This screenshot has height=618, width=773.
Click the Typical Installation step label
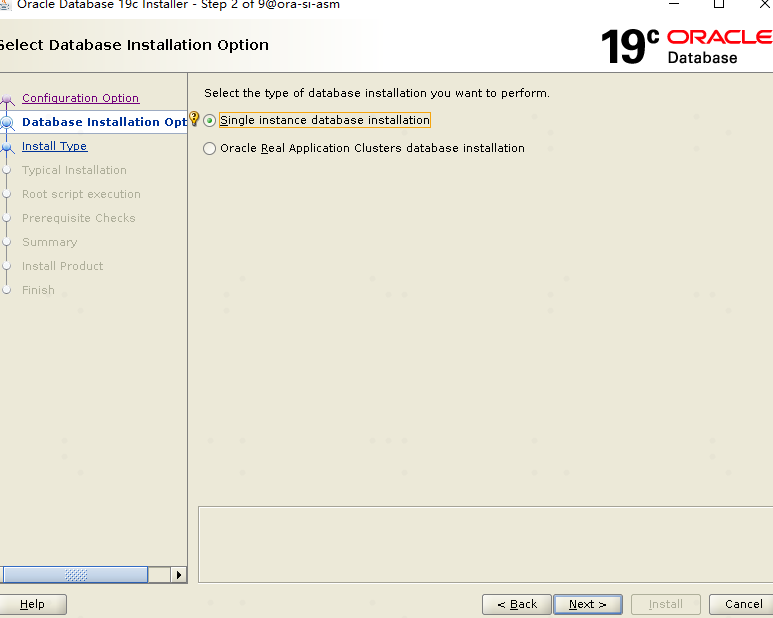(x=74, y=170)
